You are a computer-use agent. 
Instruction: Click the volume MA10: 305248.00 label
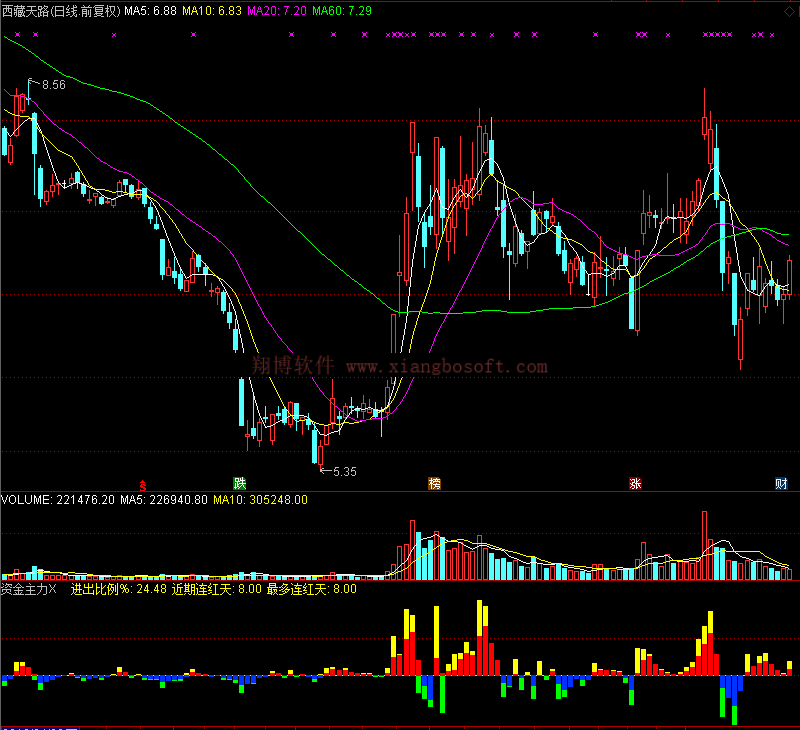[x=260, y=500]
